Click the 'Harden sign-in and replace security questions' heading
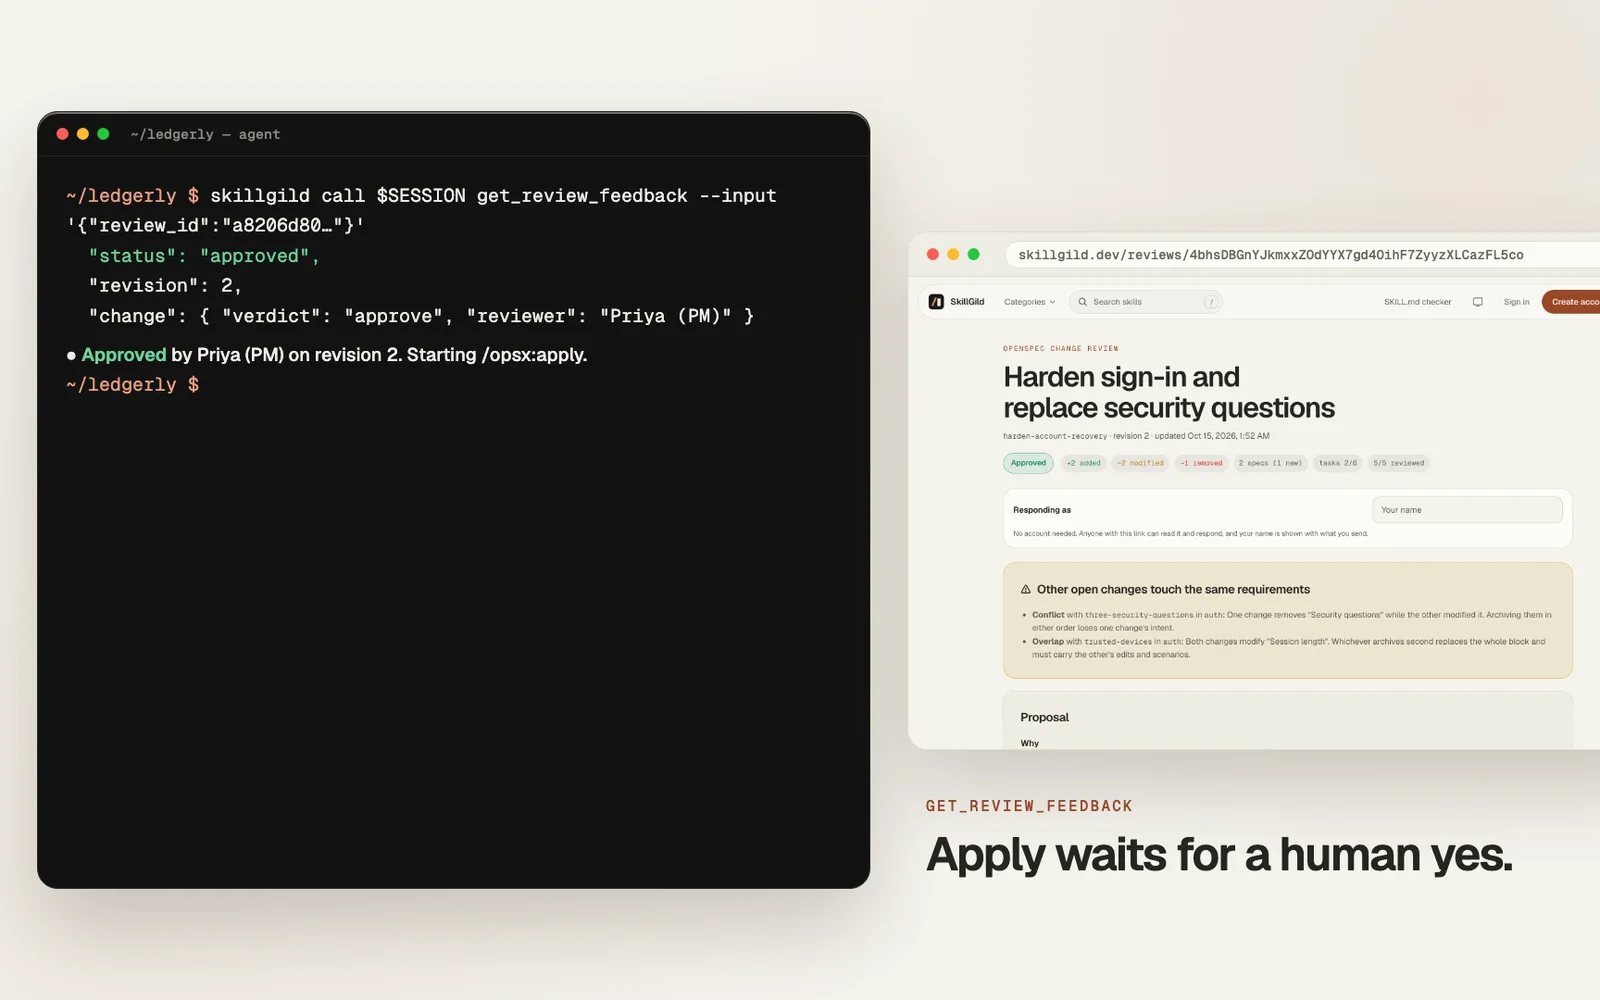 click(x=1169, y=392)
